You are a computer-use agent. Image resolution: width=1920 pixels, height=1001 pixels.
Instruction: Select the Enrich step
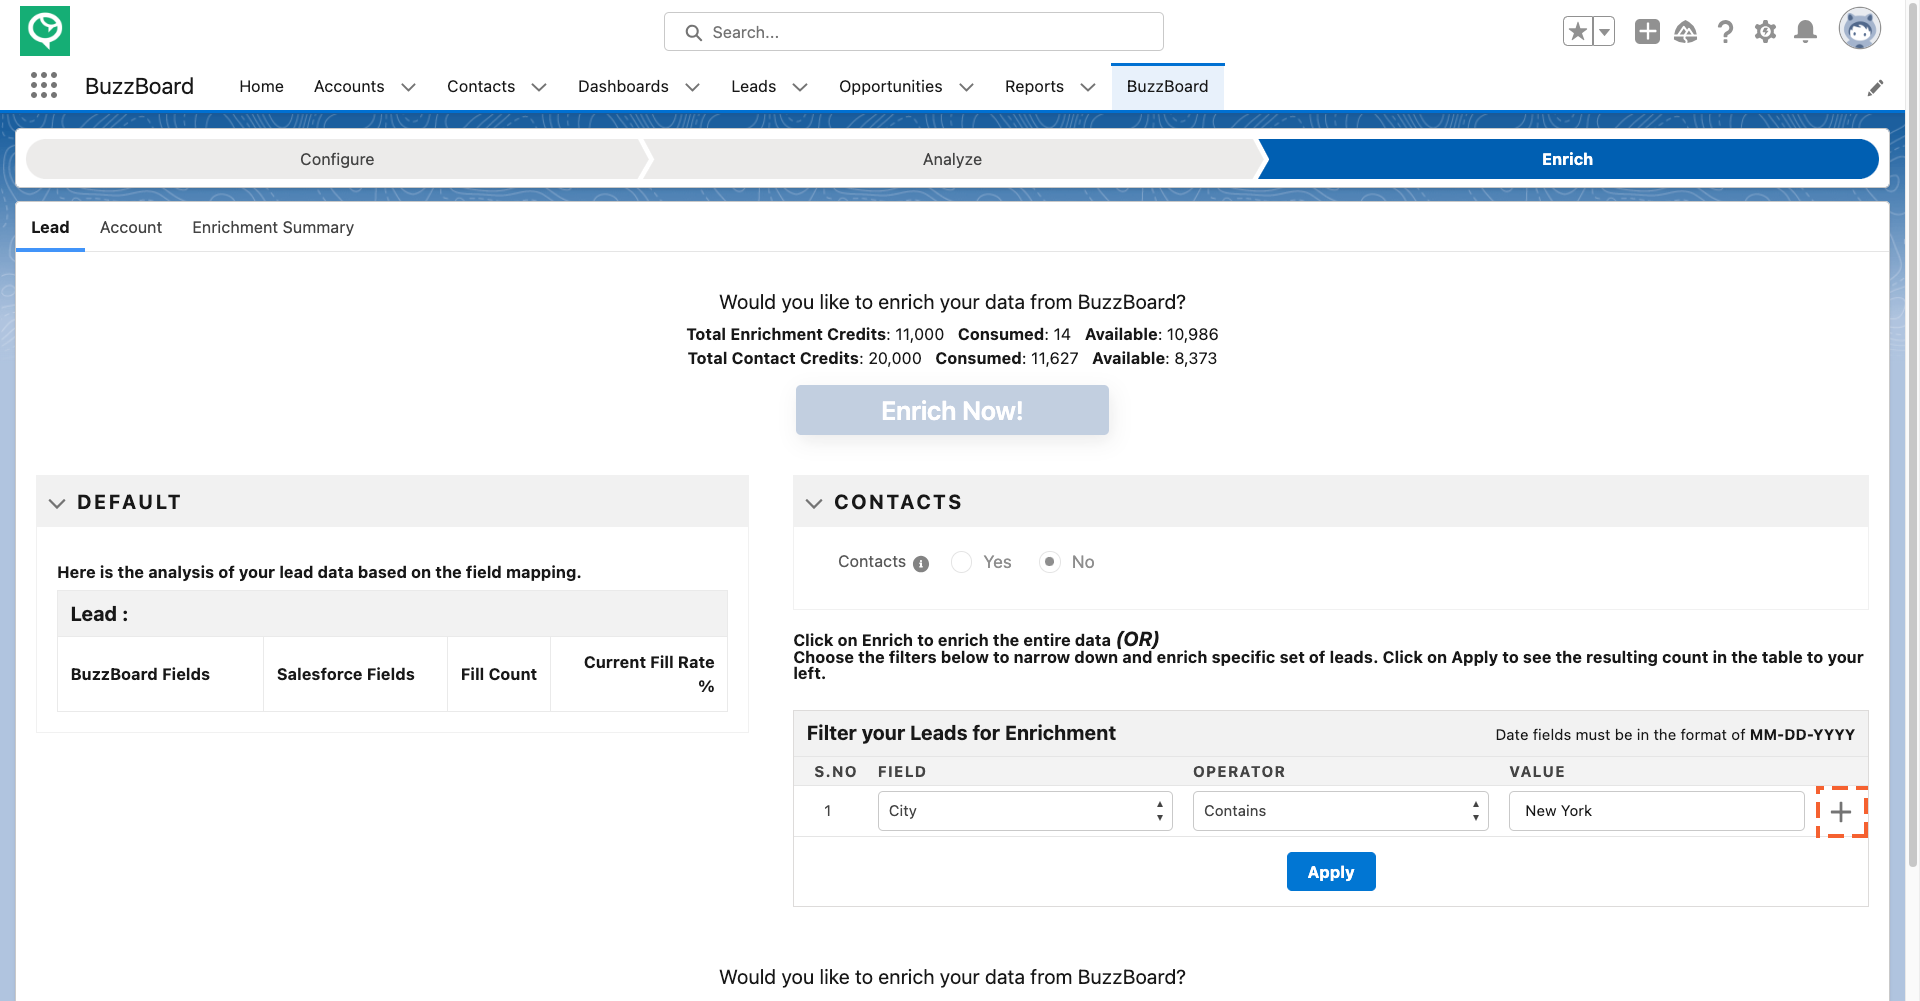click(x=1567, y=159)
